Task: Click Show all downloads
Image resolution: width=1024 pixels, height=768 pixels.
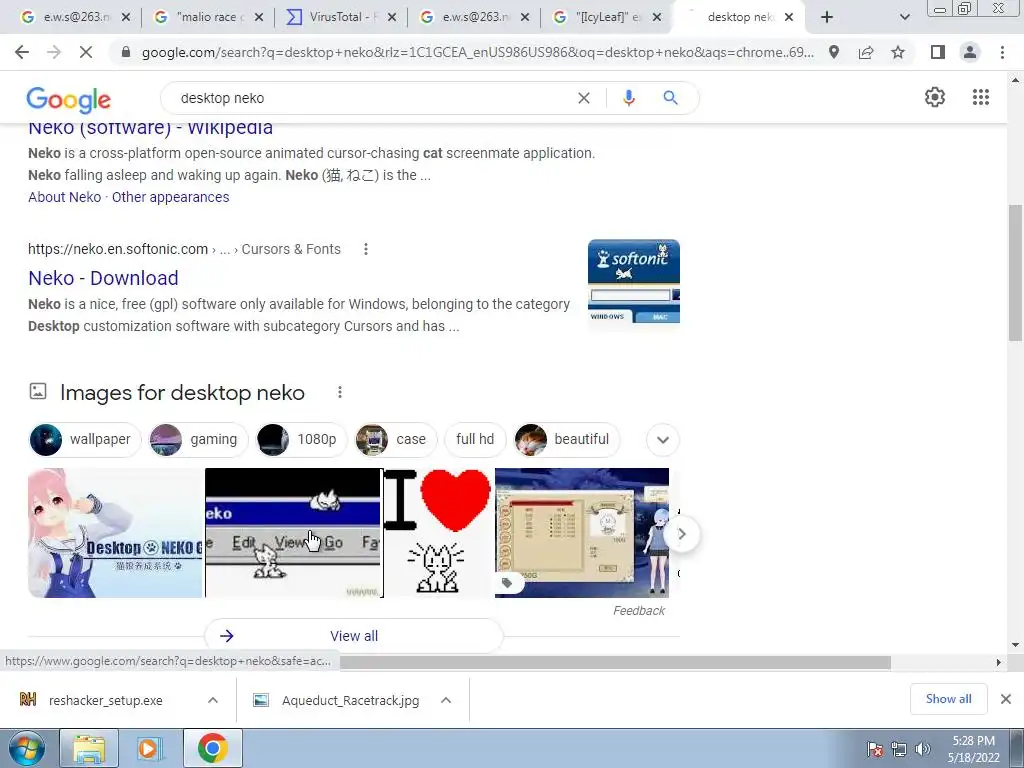Action: click(x=948, y=699)
